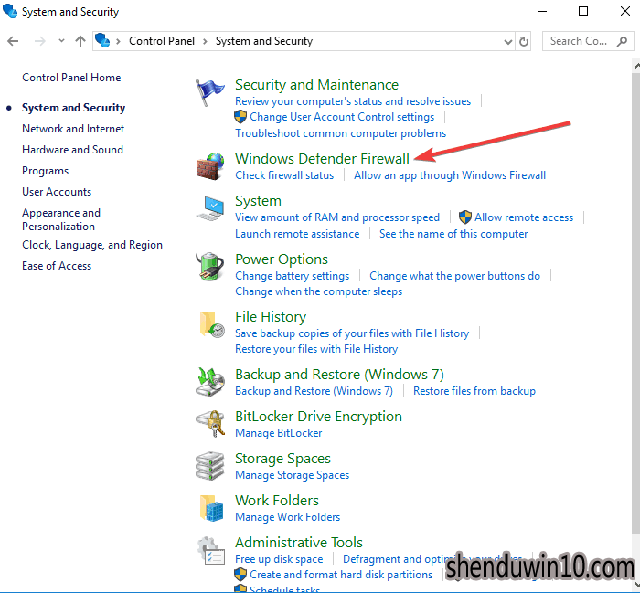Click UAC shield icon beside Change User Account Control

240,117
